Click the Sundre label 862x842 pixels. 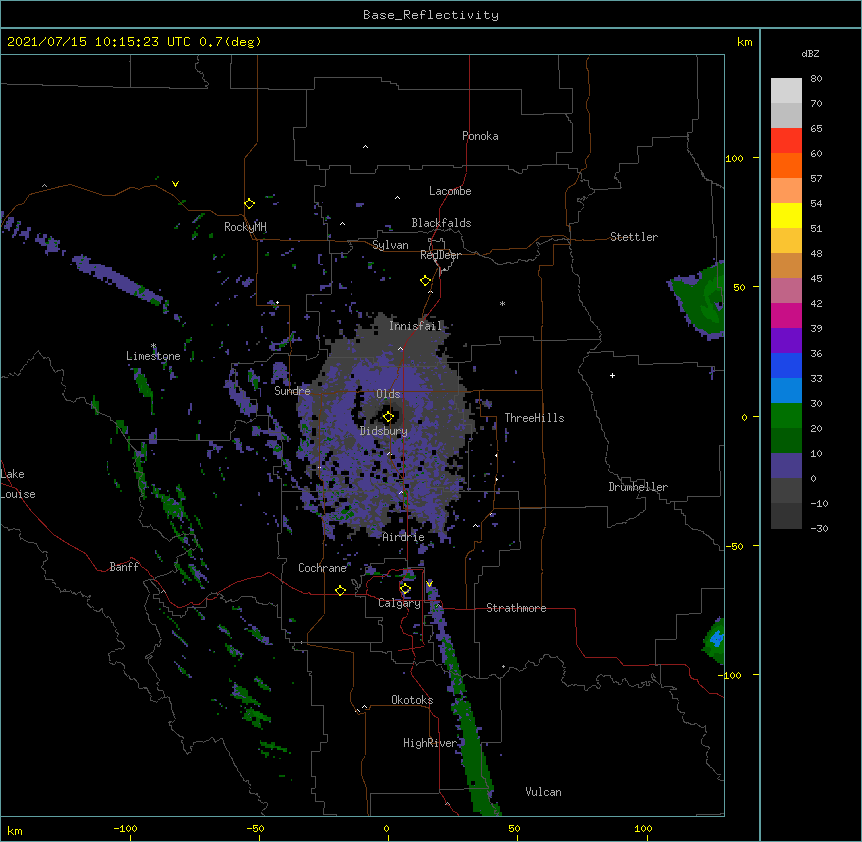[x=292, y=391]
